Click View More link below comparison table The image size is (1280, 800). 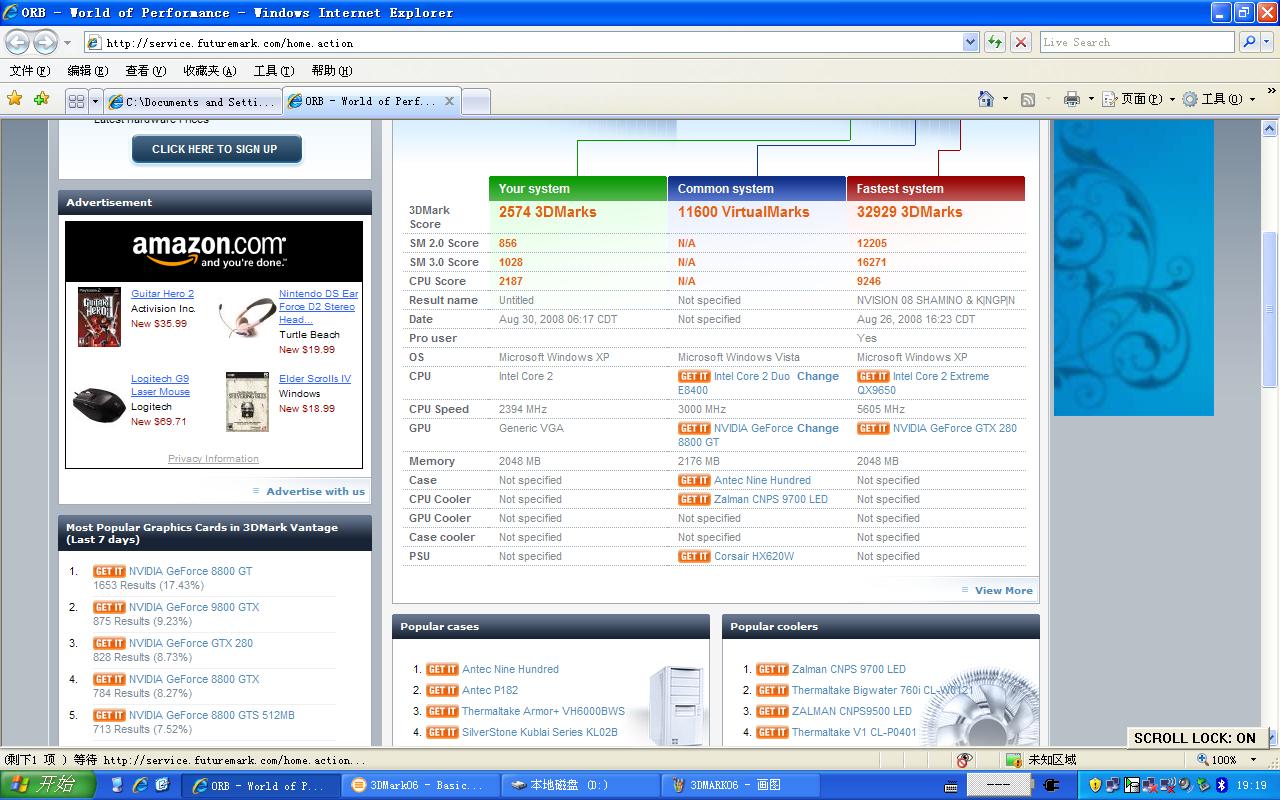(x=1003, y=590)
